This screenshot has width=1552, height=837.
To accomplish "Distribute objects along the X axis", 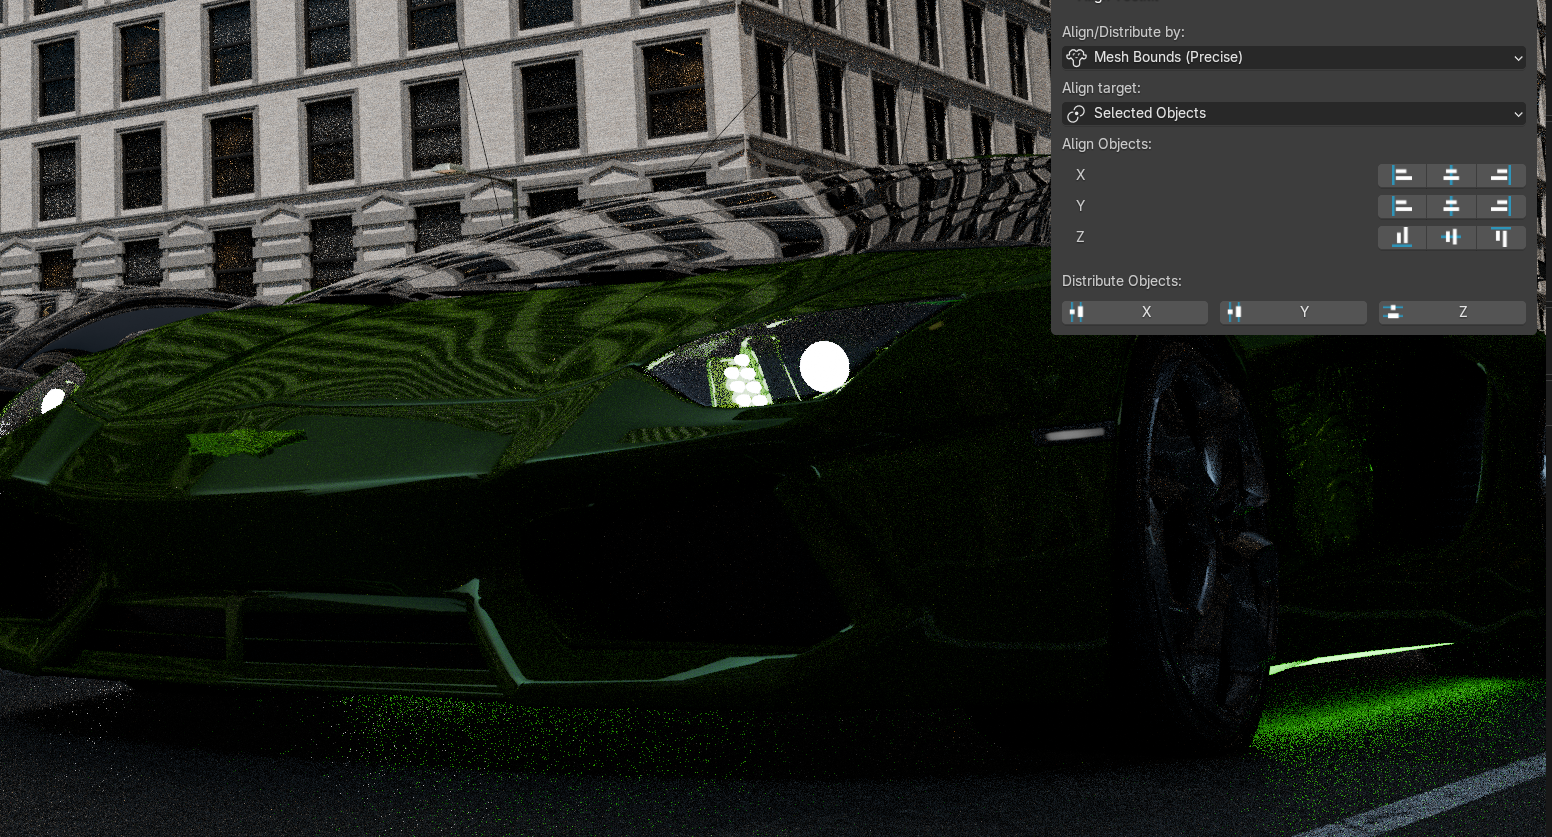I will (1134, 313).
